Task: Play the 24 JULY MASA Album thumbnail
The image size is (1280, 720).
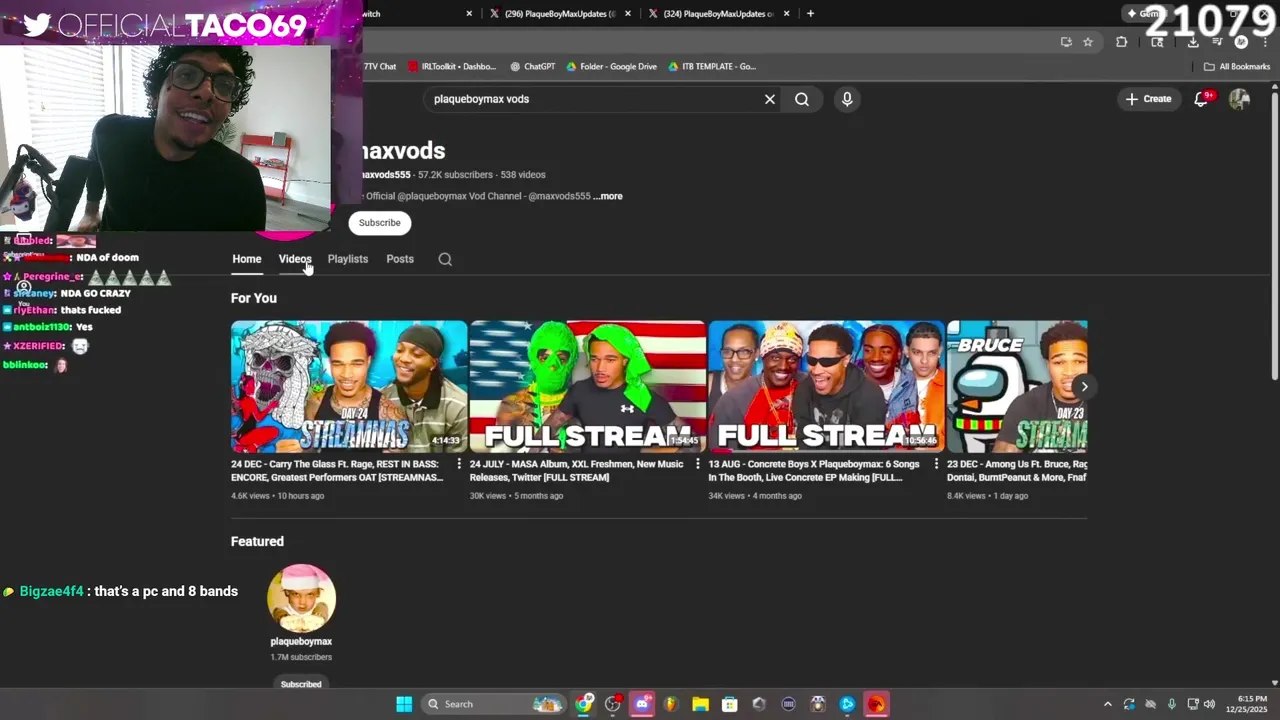Action: pos(588,387)
